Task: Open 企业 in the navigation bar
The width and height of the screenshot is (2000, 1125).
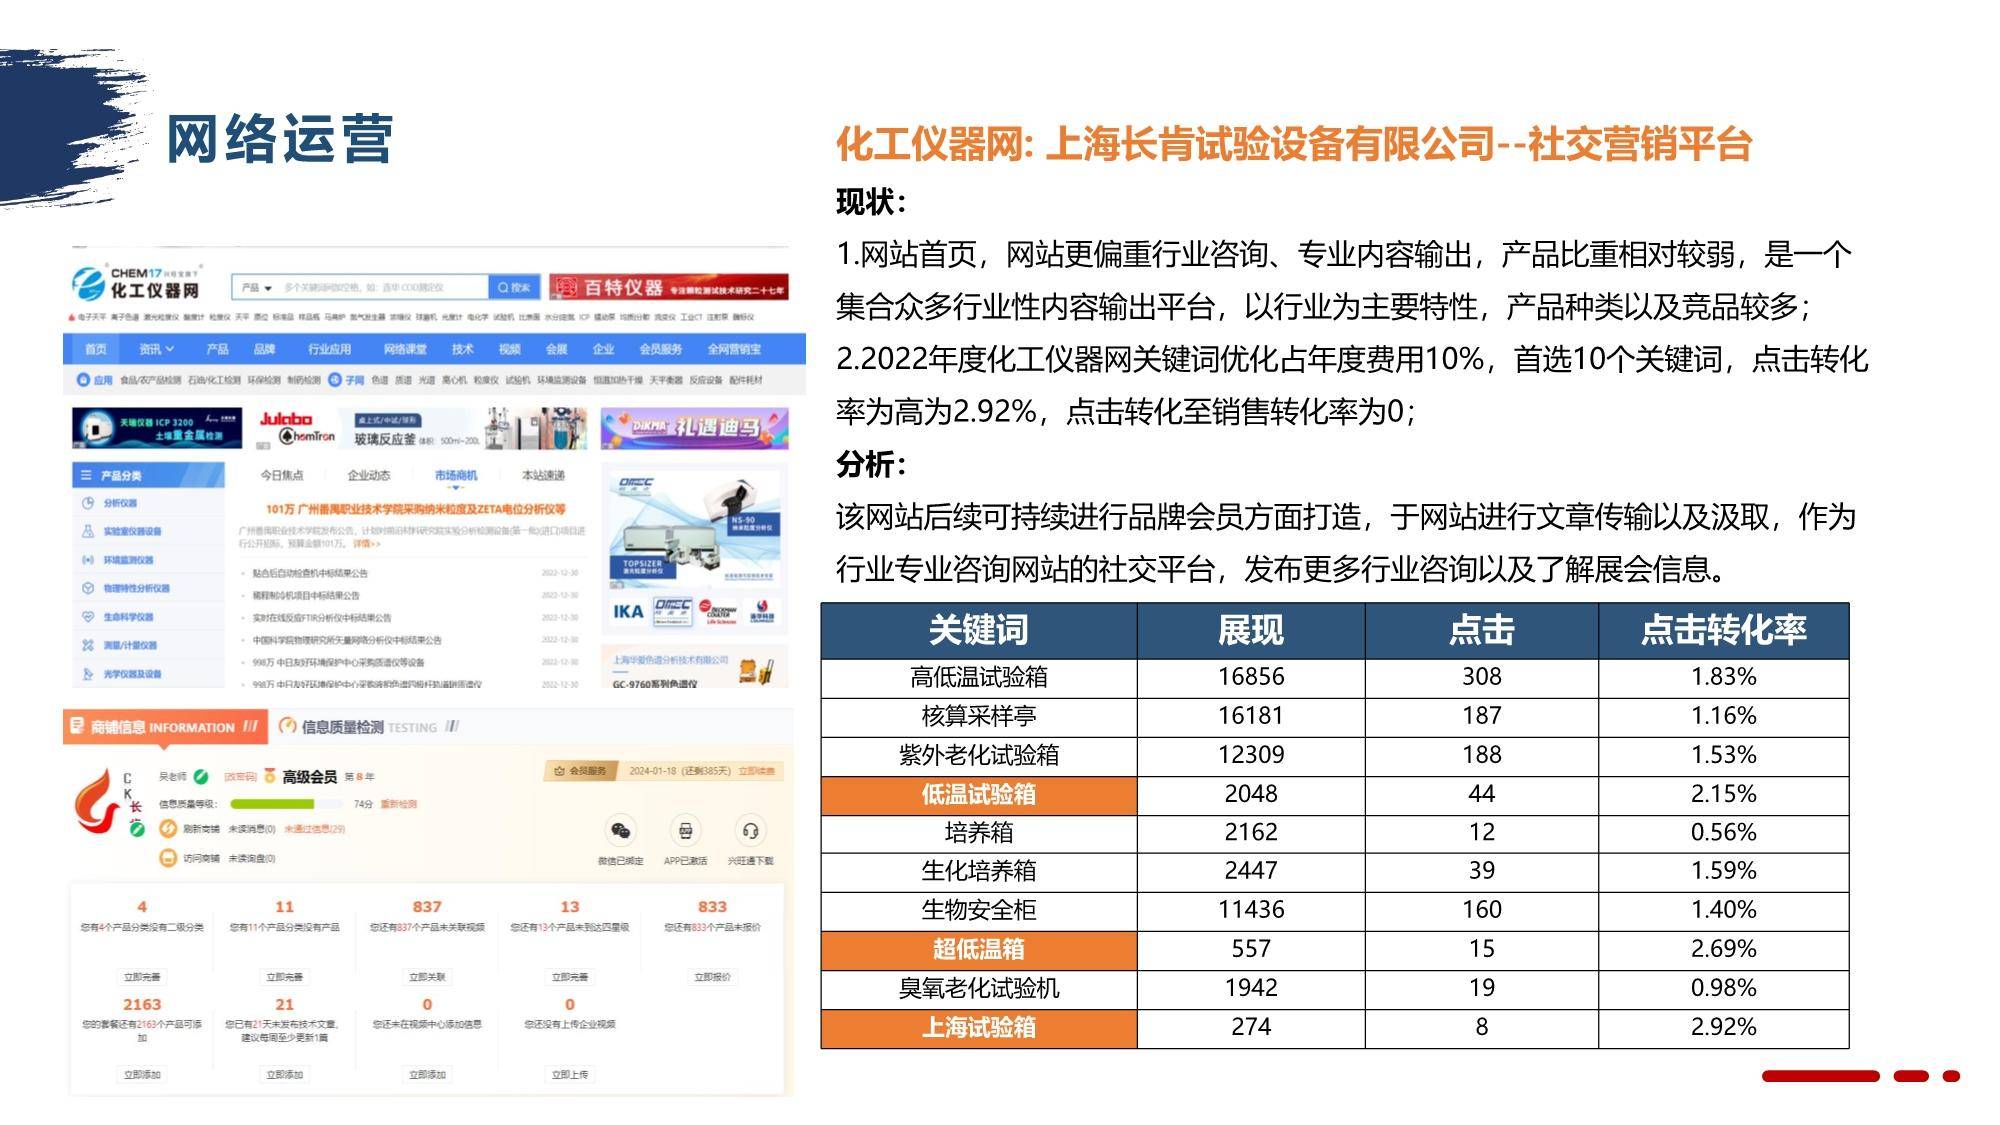Action: [603, 349]
